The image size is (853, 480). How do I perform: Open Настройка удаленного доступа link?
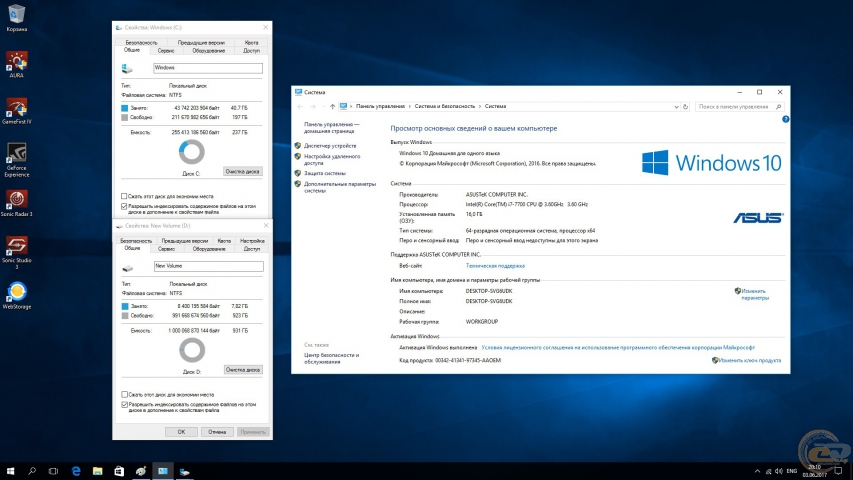[332, 159]
